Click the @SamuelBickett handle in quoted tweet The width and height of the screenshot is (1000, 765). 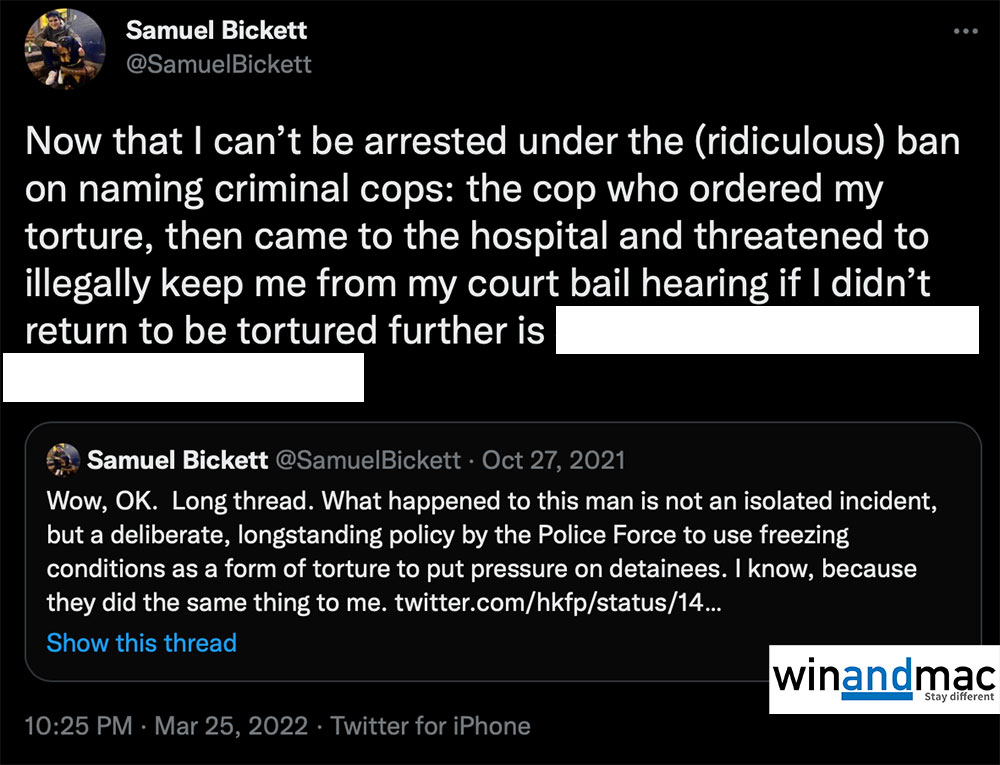(367, 460)
